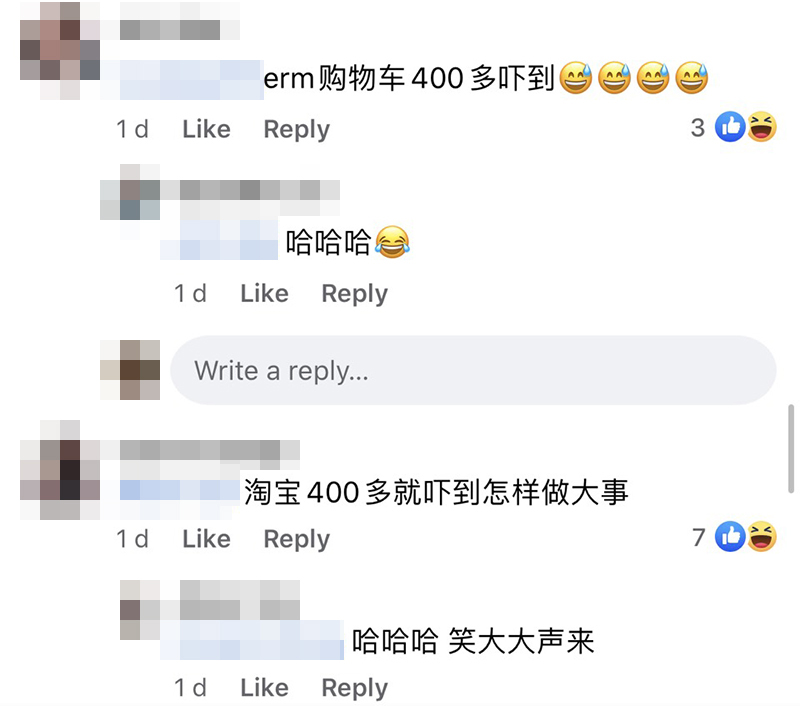The width and height of the screenshot is (800, 706).
Task: Open avatar beside the Write a reply box
Action: 130,370
